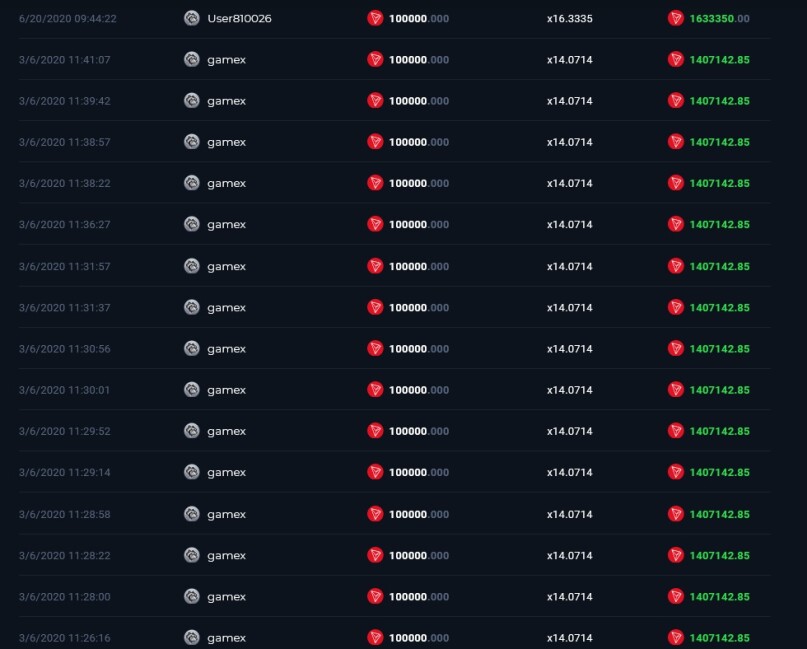Click the gamex avatar in the 11:29:52 row
This screenshot has height=649, width=807.
click(191, 431)
